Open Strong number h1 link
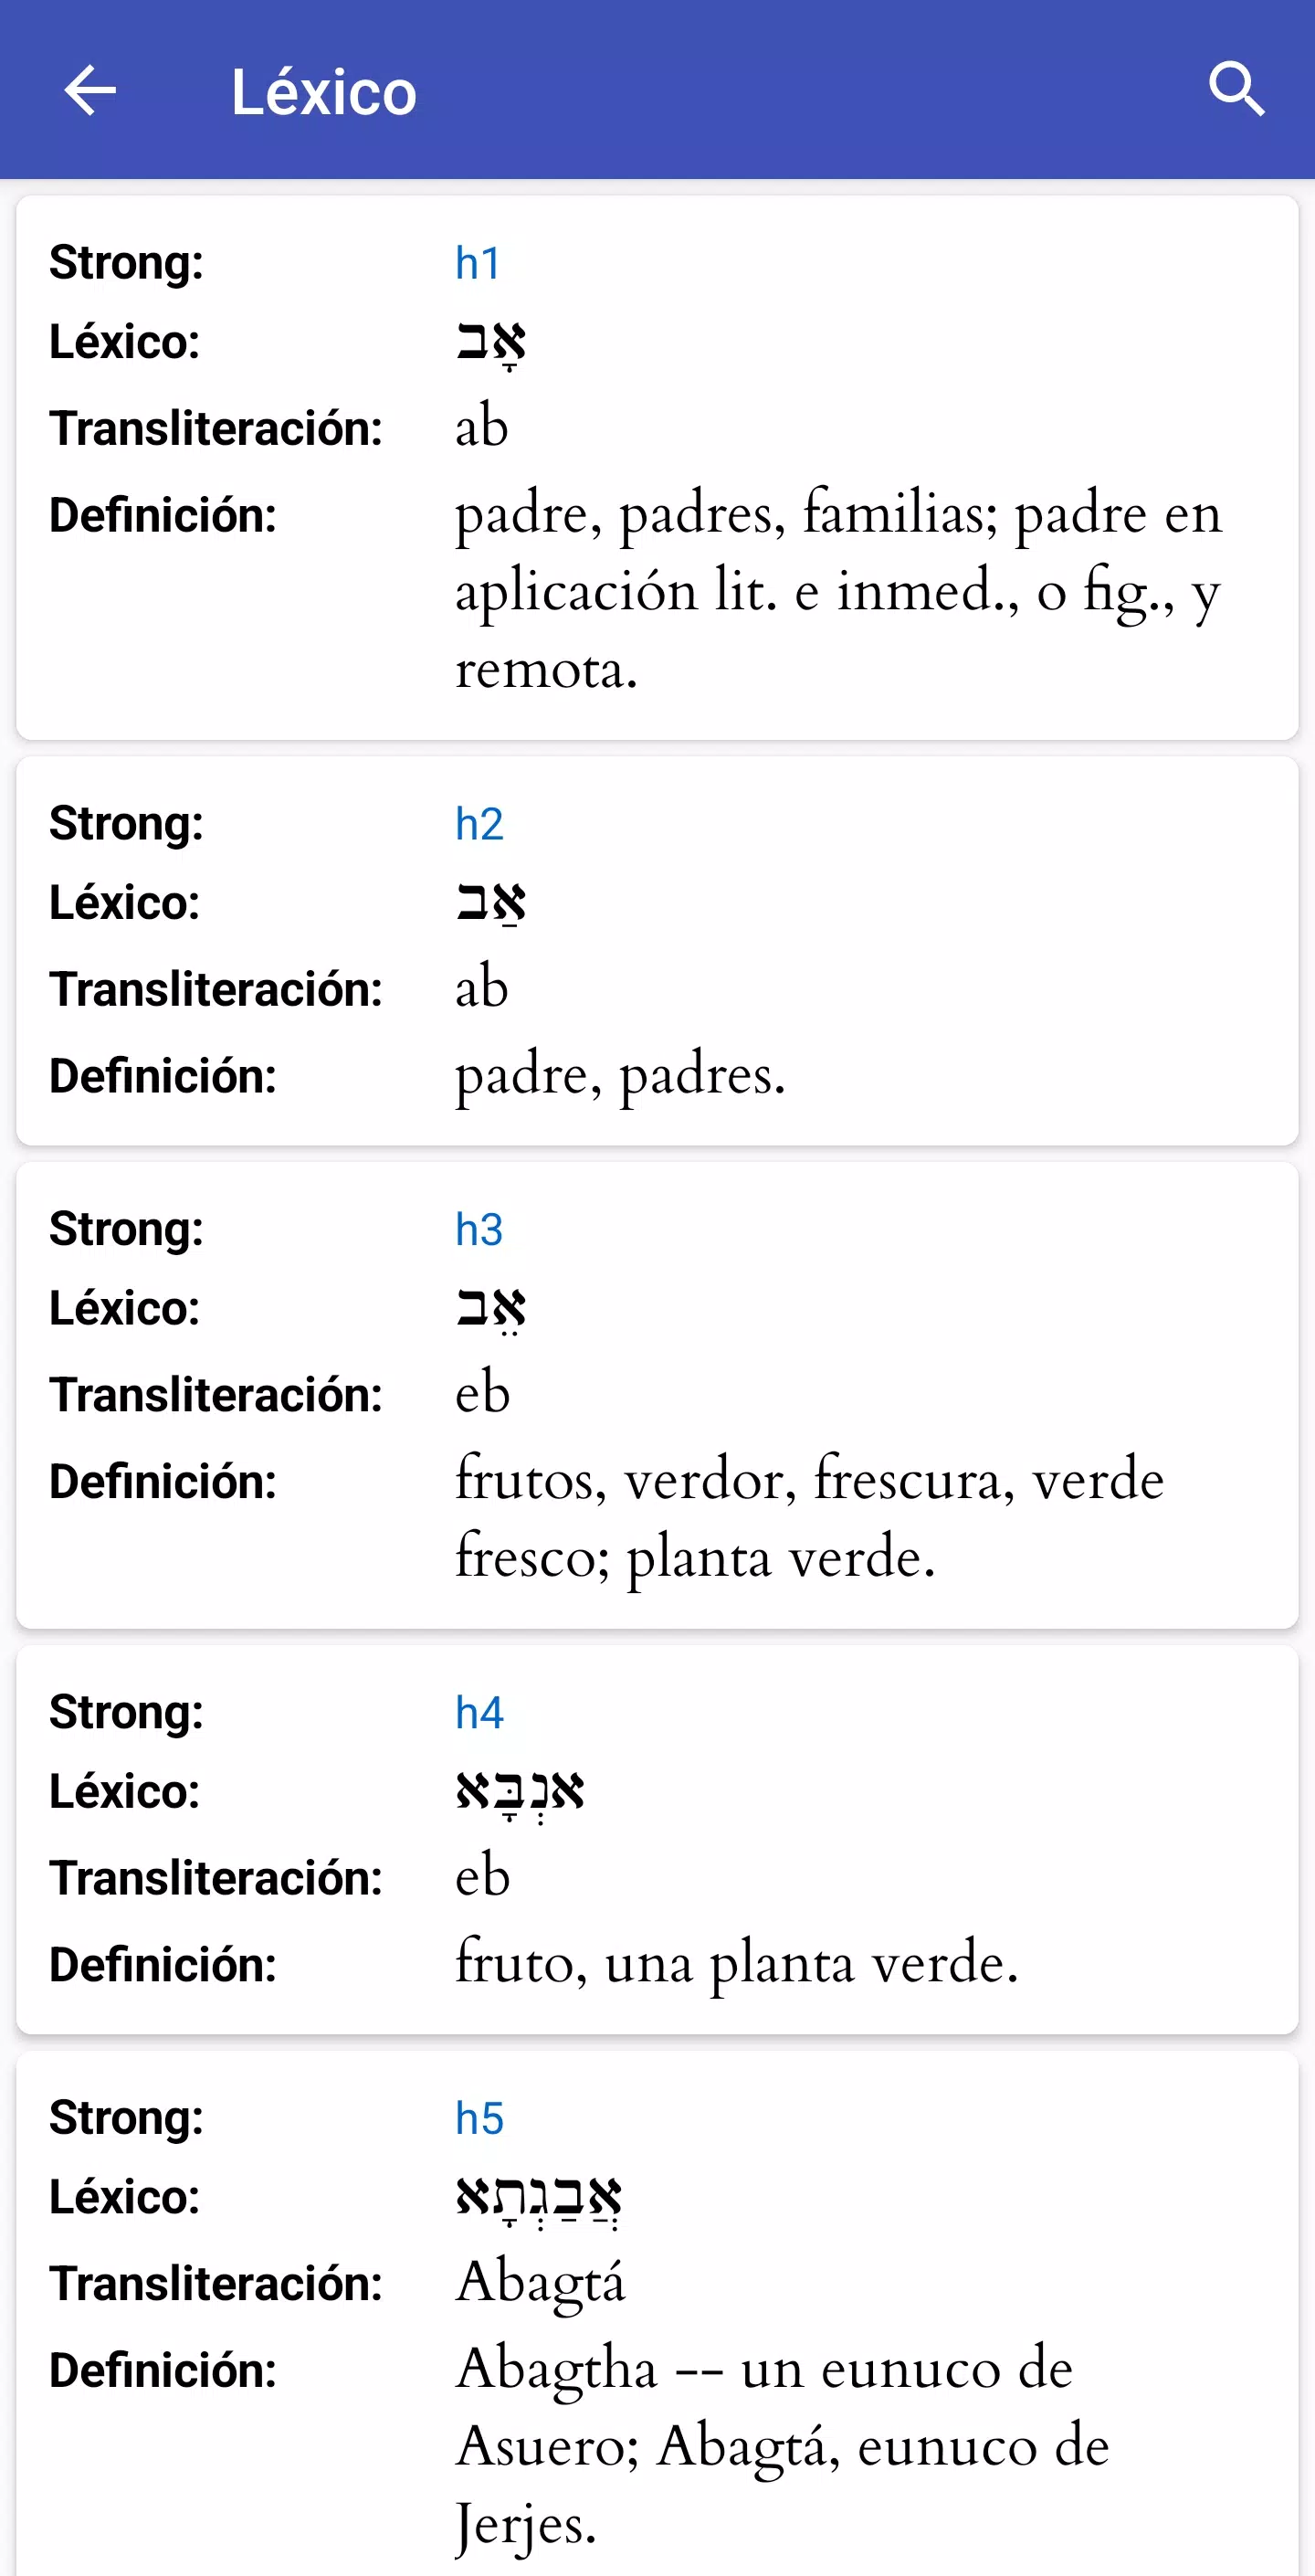Screen dimensions: 1315x2576 (x=478, y=264)
